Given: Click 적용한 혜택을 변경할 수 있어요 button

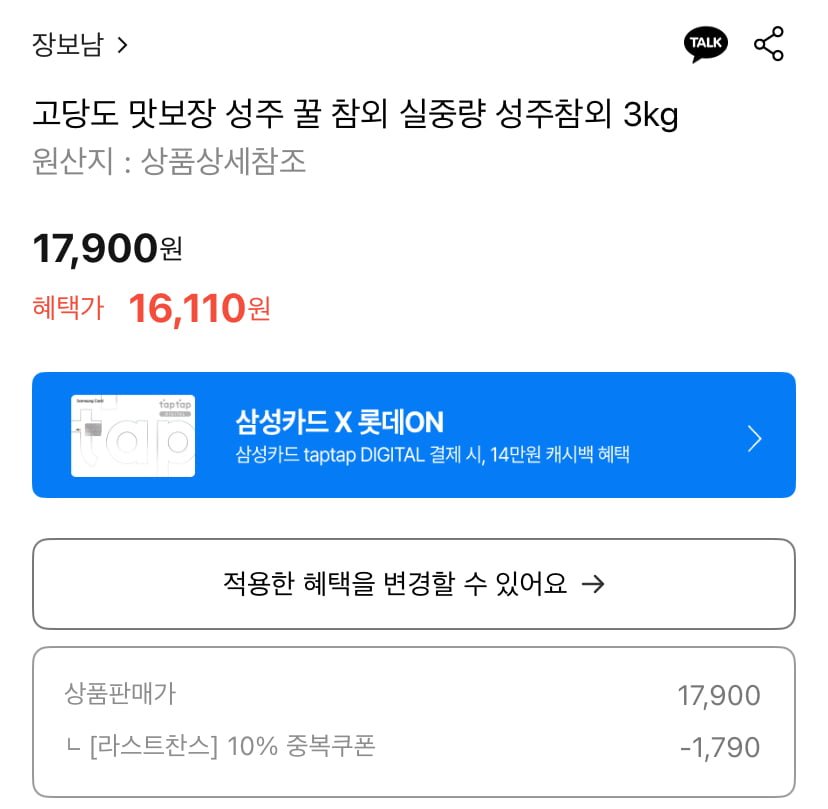Looking at the screenshot, I should [x=414, y=584].
